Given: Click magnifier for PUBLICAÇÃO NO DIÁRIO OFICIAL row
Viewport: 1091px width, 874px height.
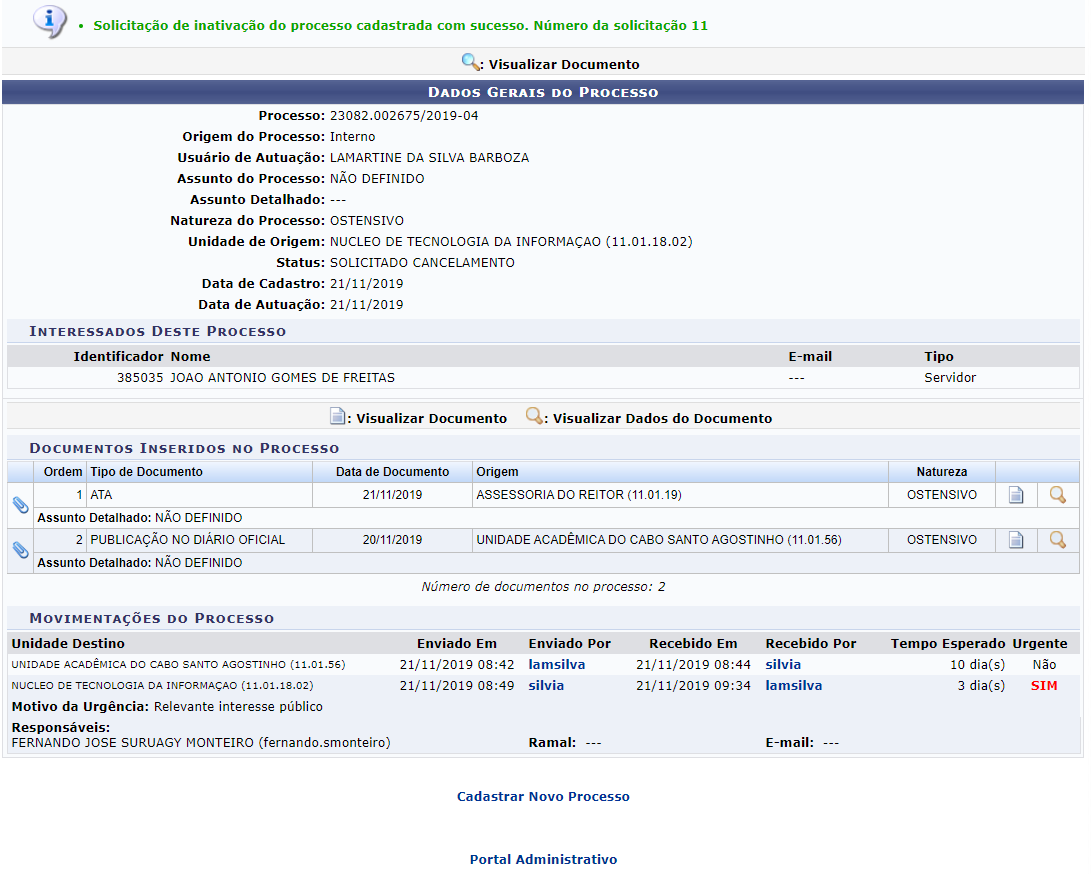Looking at the screenshot, I should point(1058,540).
